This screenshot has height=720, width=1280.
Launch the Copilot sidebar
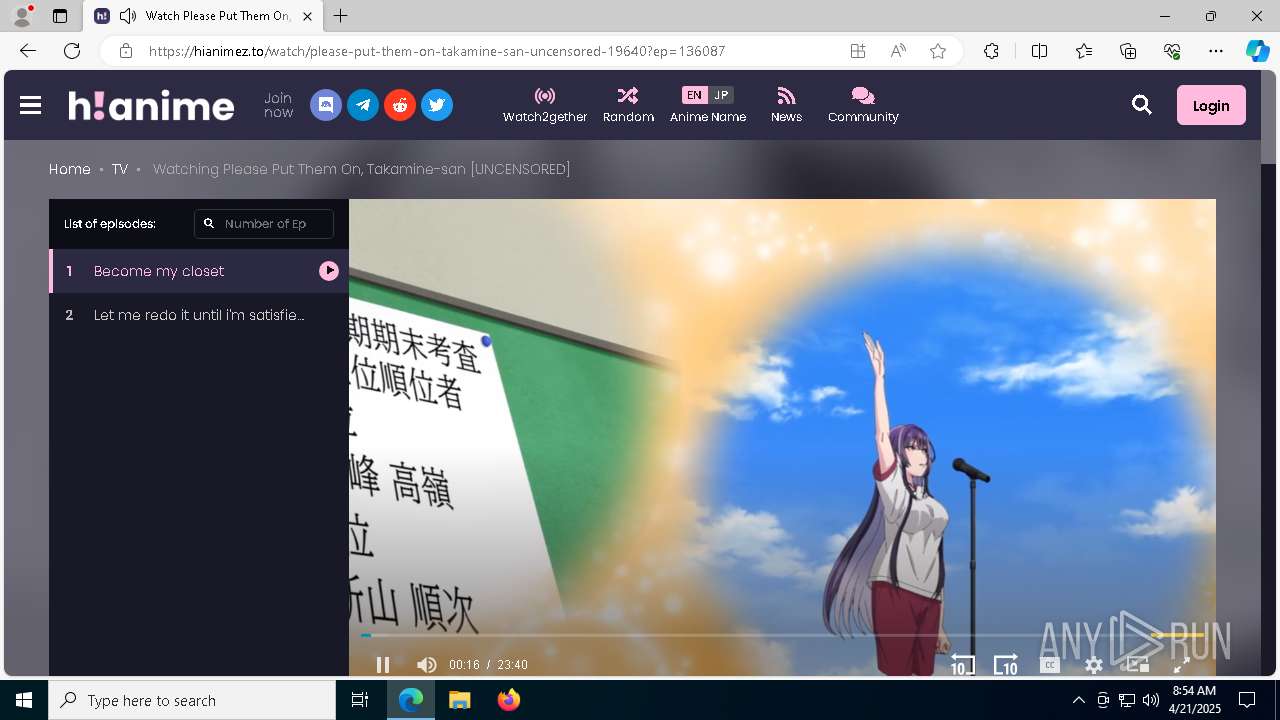[x=1257, y=51]
